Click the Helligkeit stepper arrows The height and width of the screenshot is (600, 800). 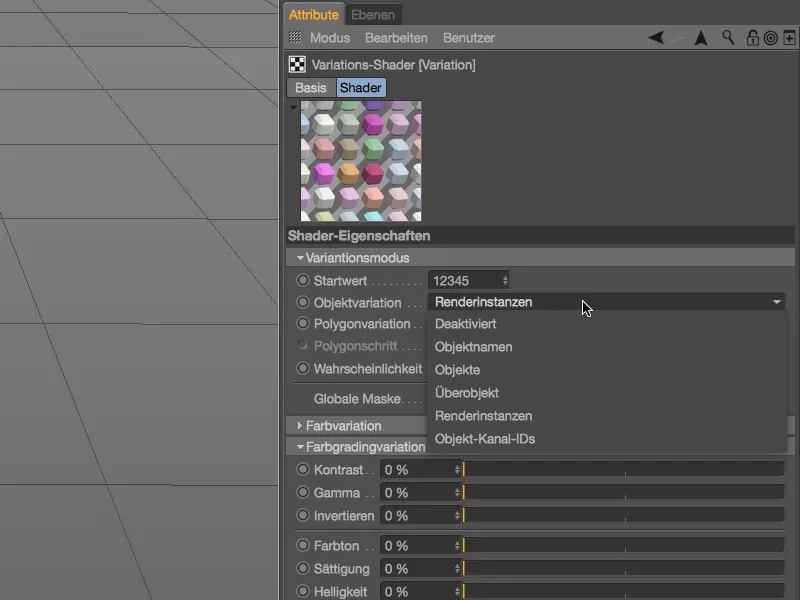pos(457,591)
